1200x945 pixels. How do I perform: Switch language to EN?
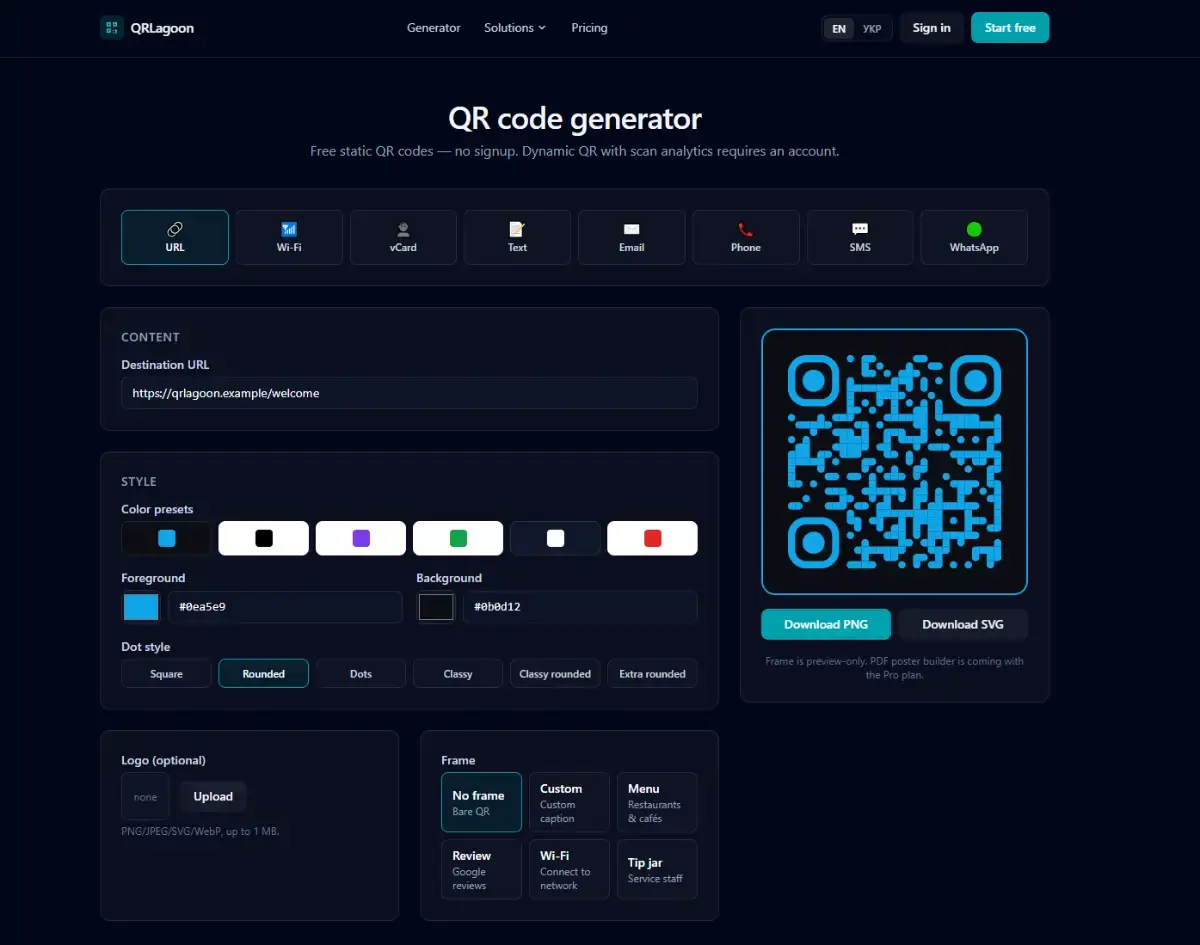(839, 29)
